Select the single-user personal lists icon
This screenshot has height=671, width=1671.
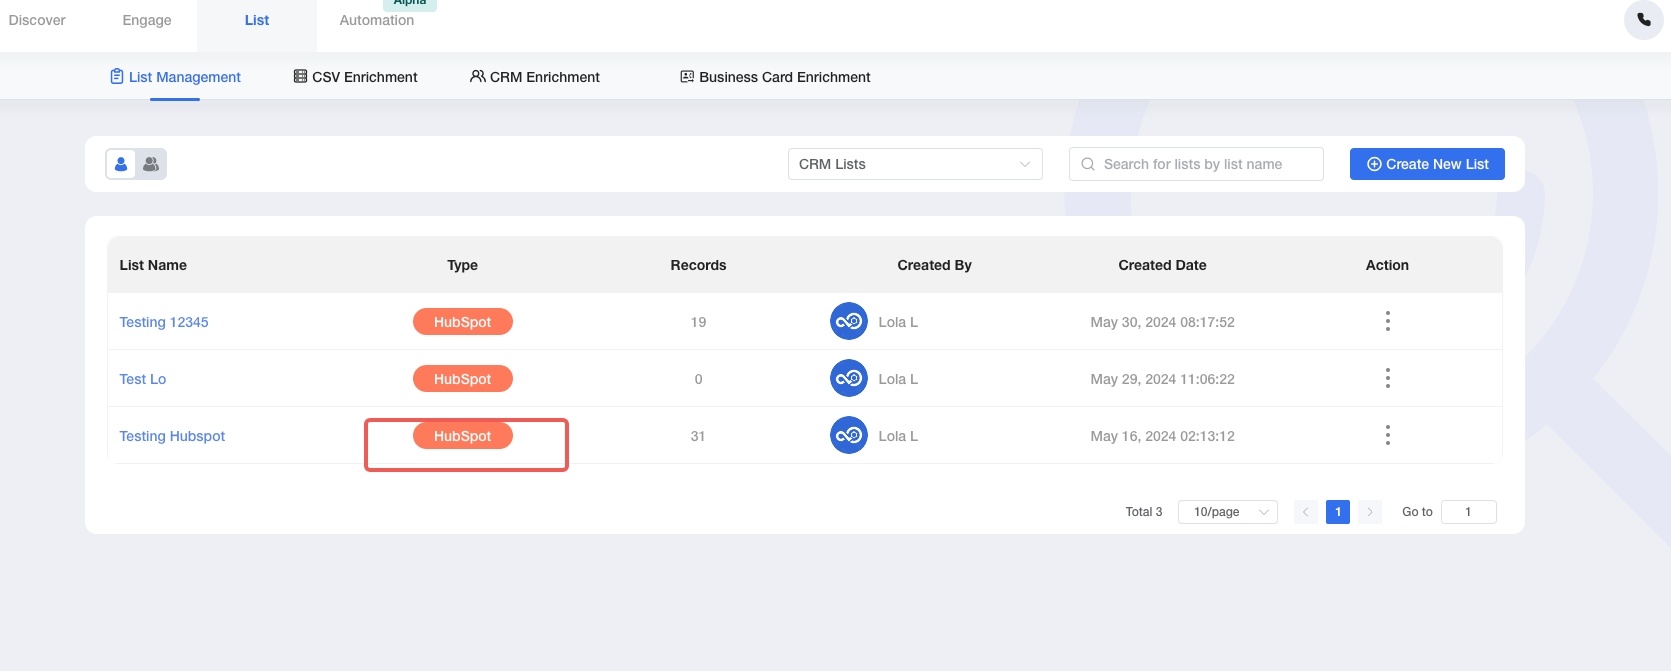pos(121,164)
